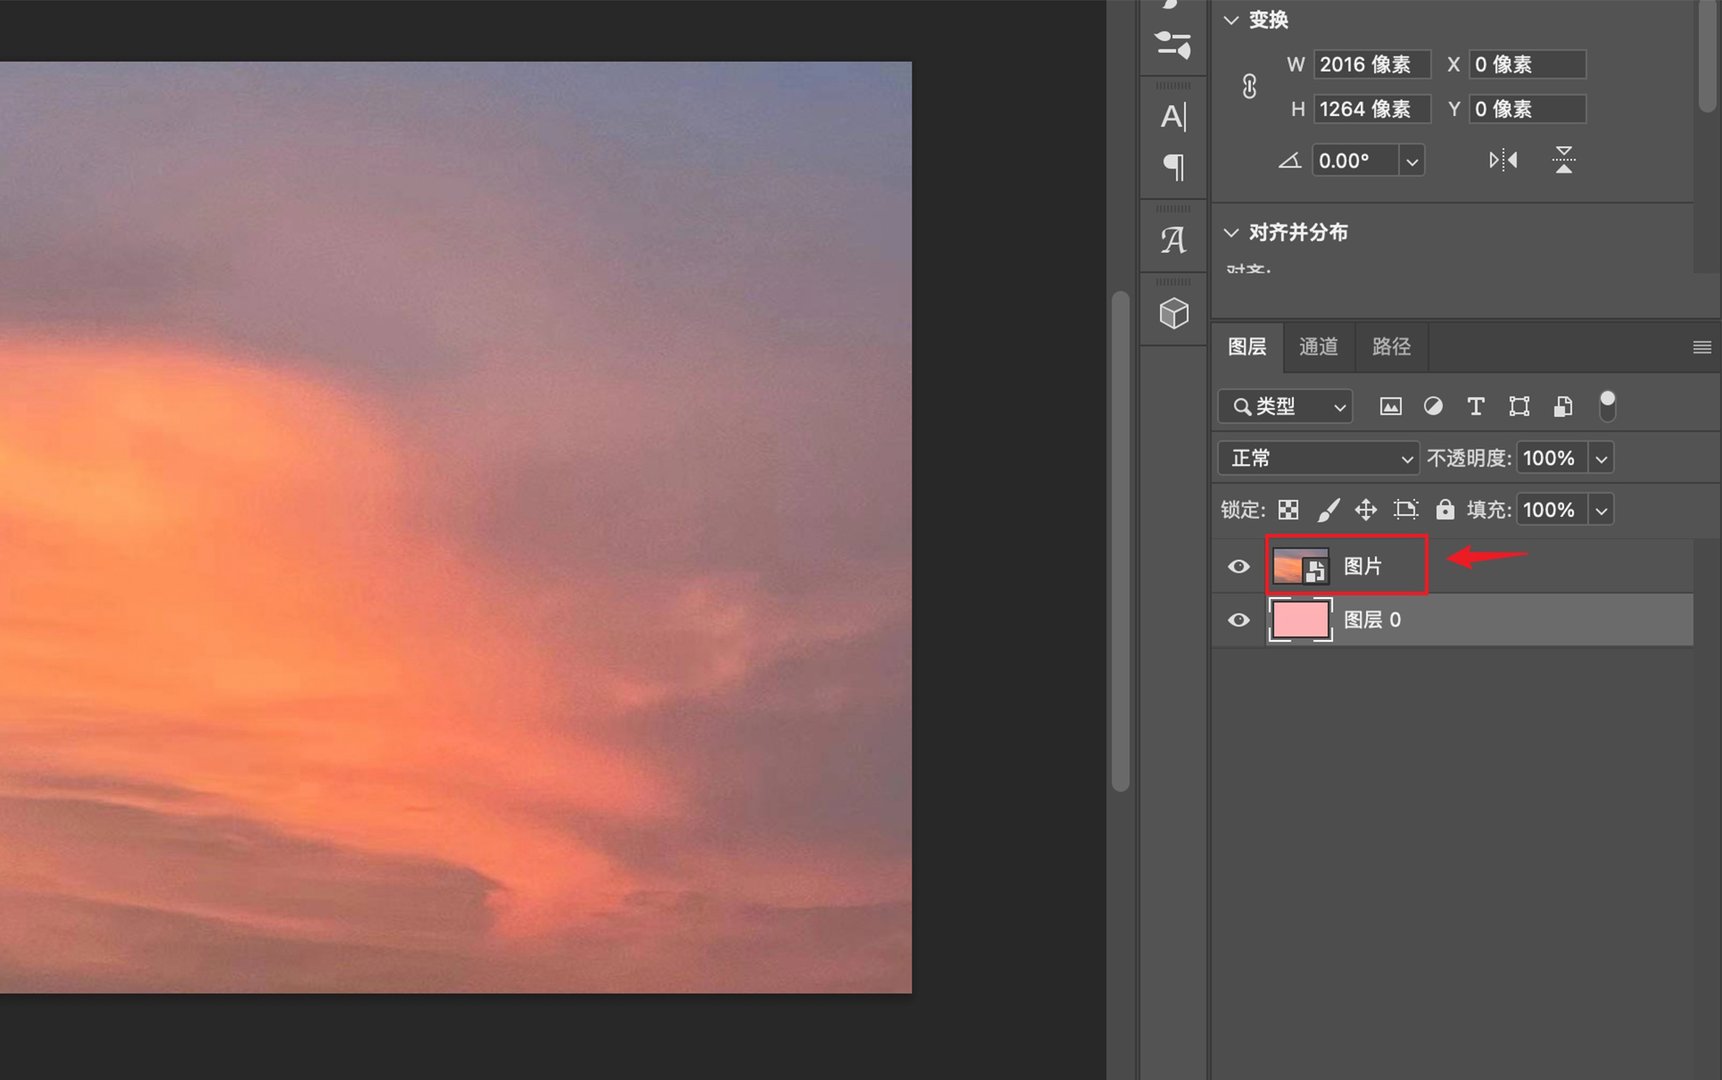The width and height of the screenshot is (1722, 1080).
Task: Switch to the 路径 tab
Action: (x=1390, y=347)
